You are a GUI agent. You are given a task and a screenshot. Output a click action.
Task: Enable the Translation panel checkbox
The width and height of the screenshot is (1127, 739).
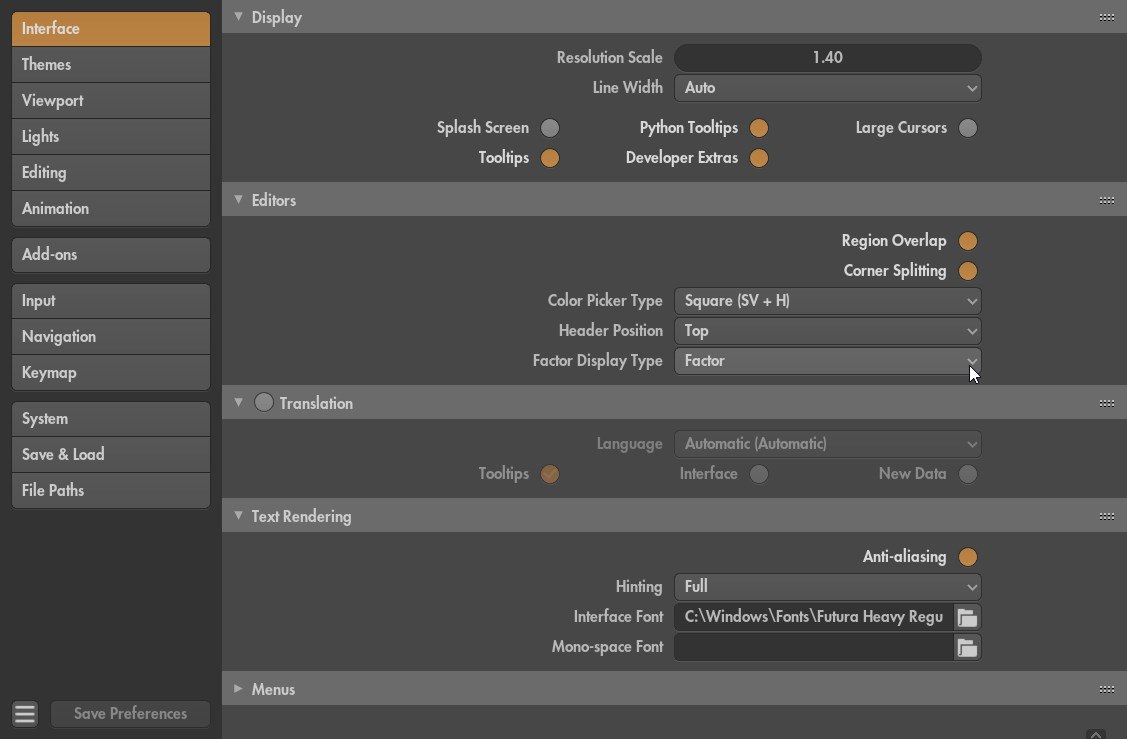click(264, 403)
